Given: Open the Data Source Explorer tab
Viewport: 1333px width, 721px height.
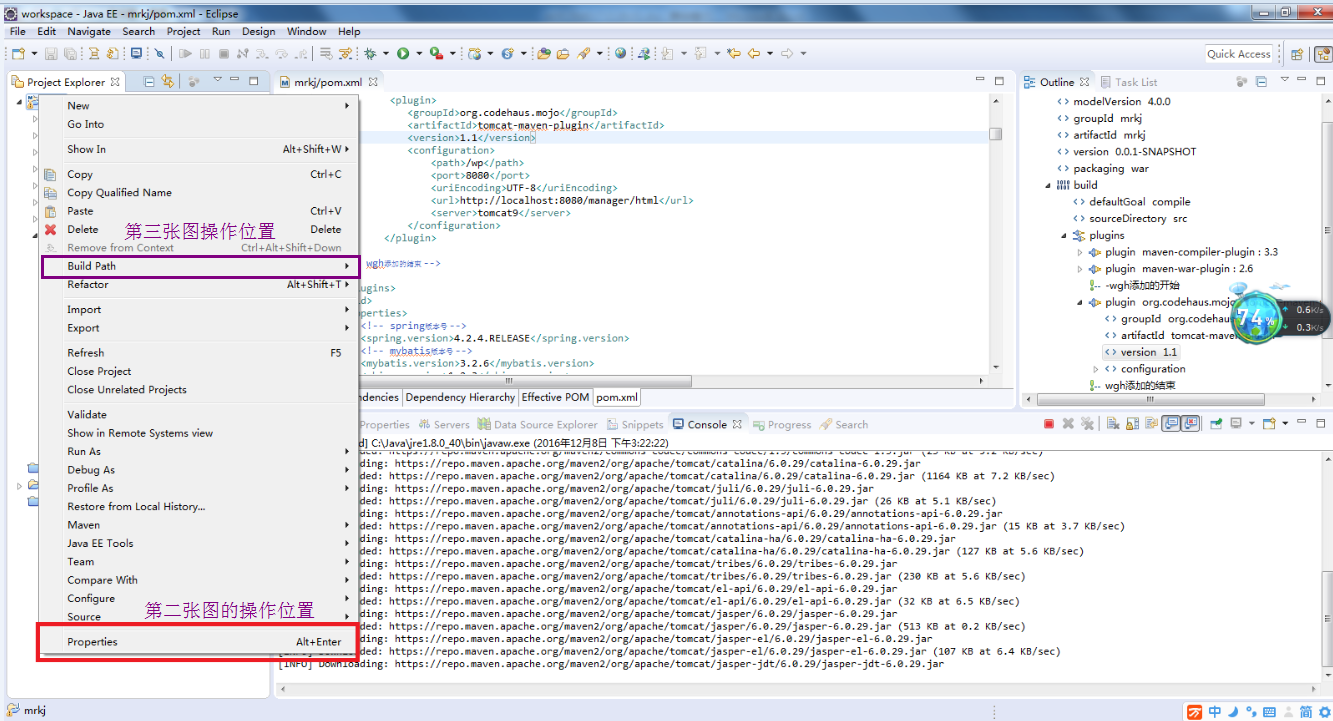Looking at the screenshot, I should pos(536,424).
